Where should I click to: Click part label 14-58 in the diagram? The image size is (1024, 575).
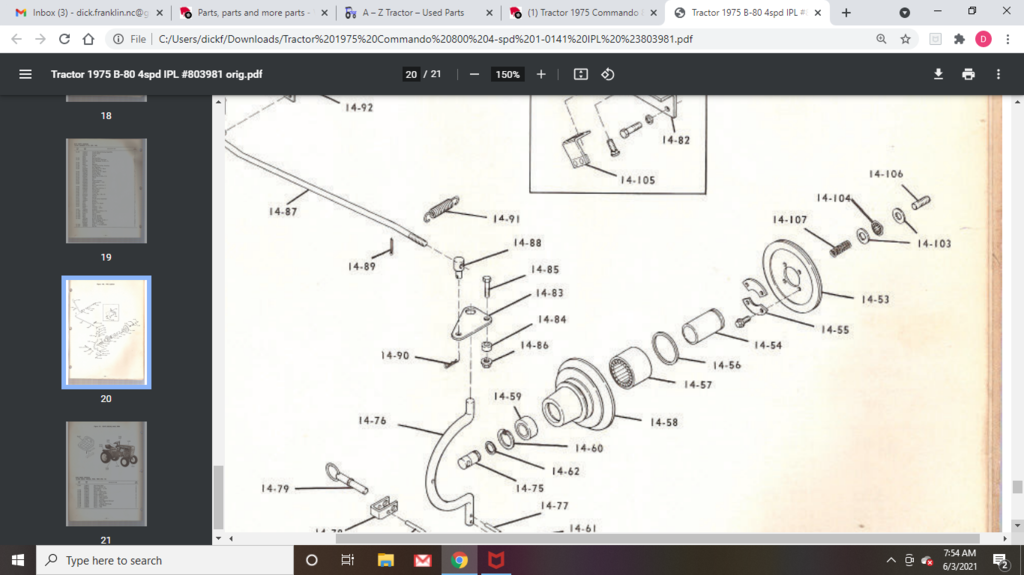click(x=664, y=423)
